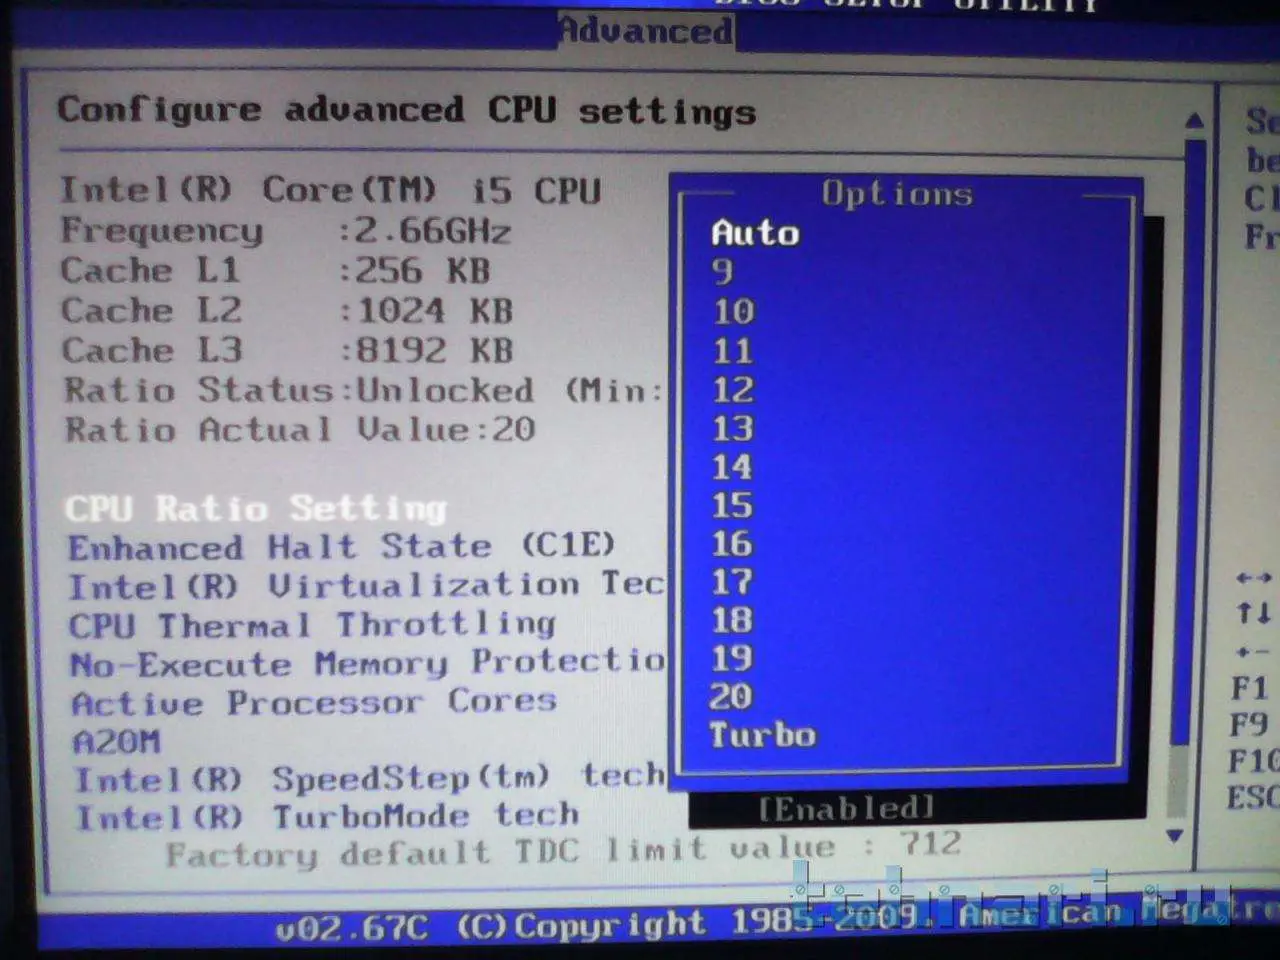Screen dimensions: 1280x960
Task: Pick ratio 20 in the Options popup
Action: (x=731, y=696)
